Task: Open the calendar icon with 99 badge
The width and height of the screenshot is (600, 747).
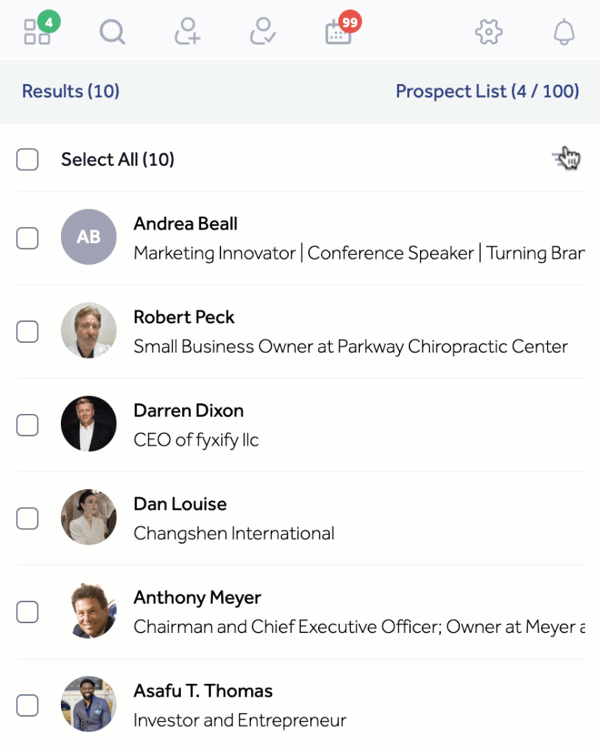Action: click(x=338, y=33)
